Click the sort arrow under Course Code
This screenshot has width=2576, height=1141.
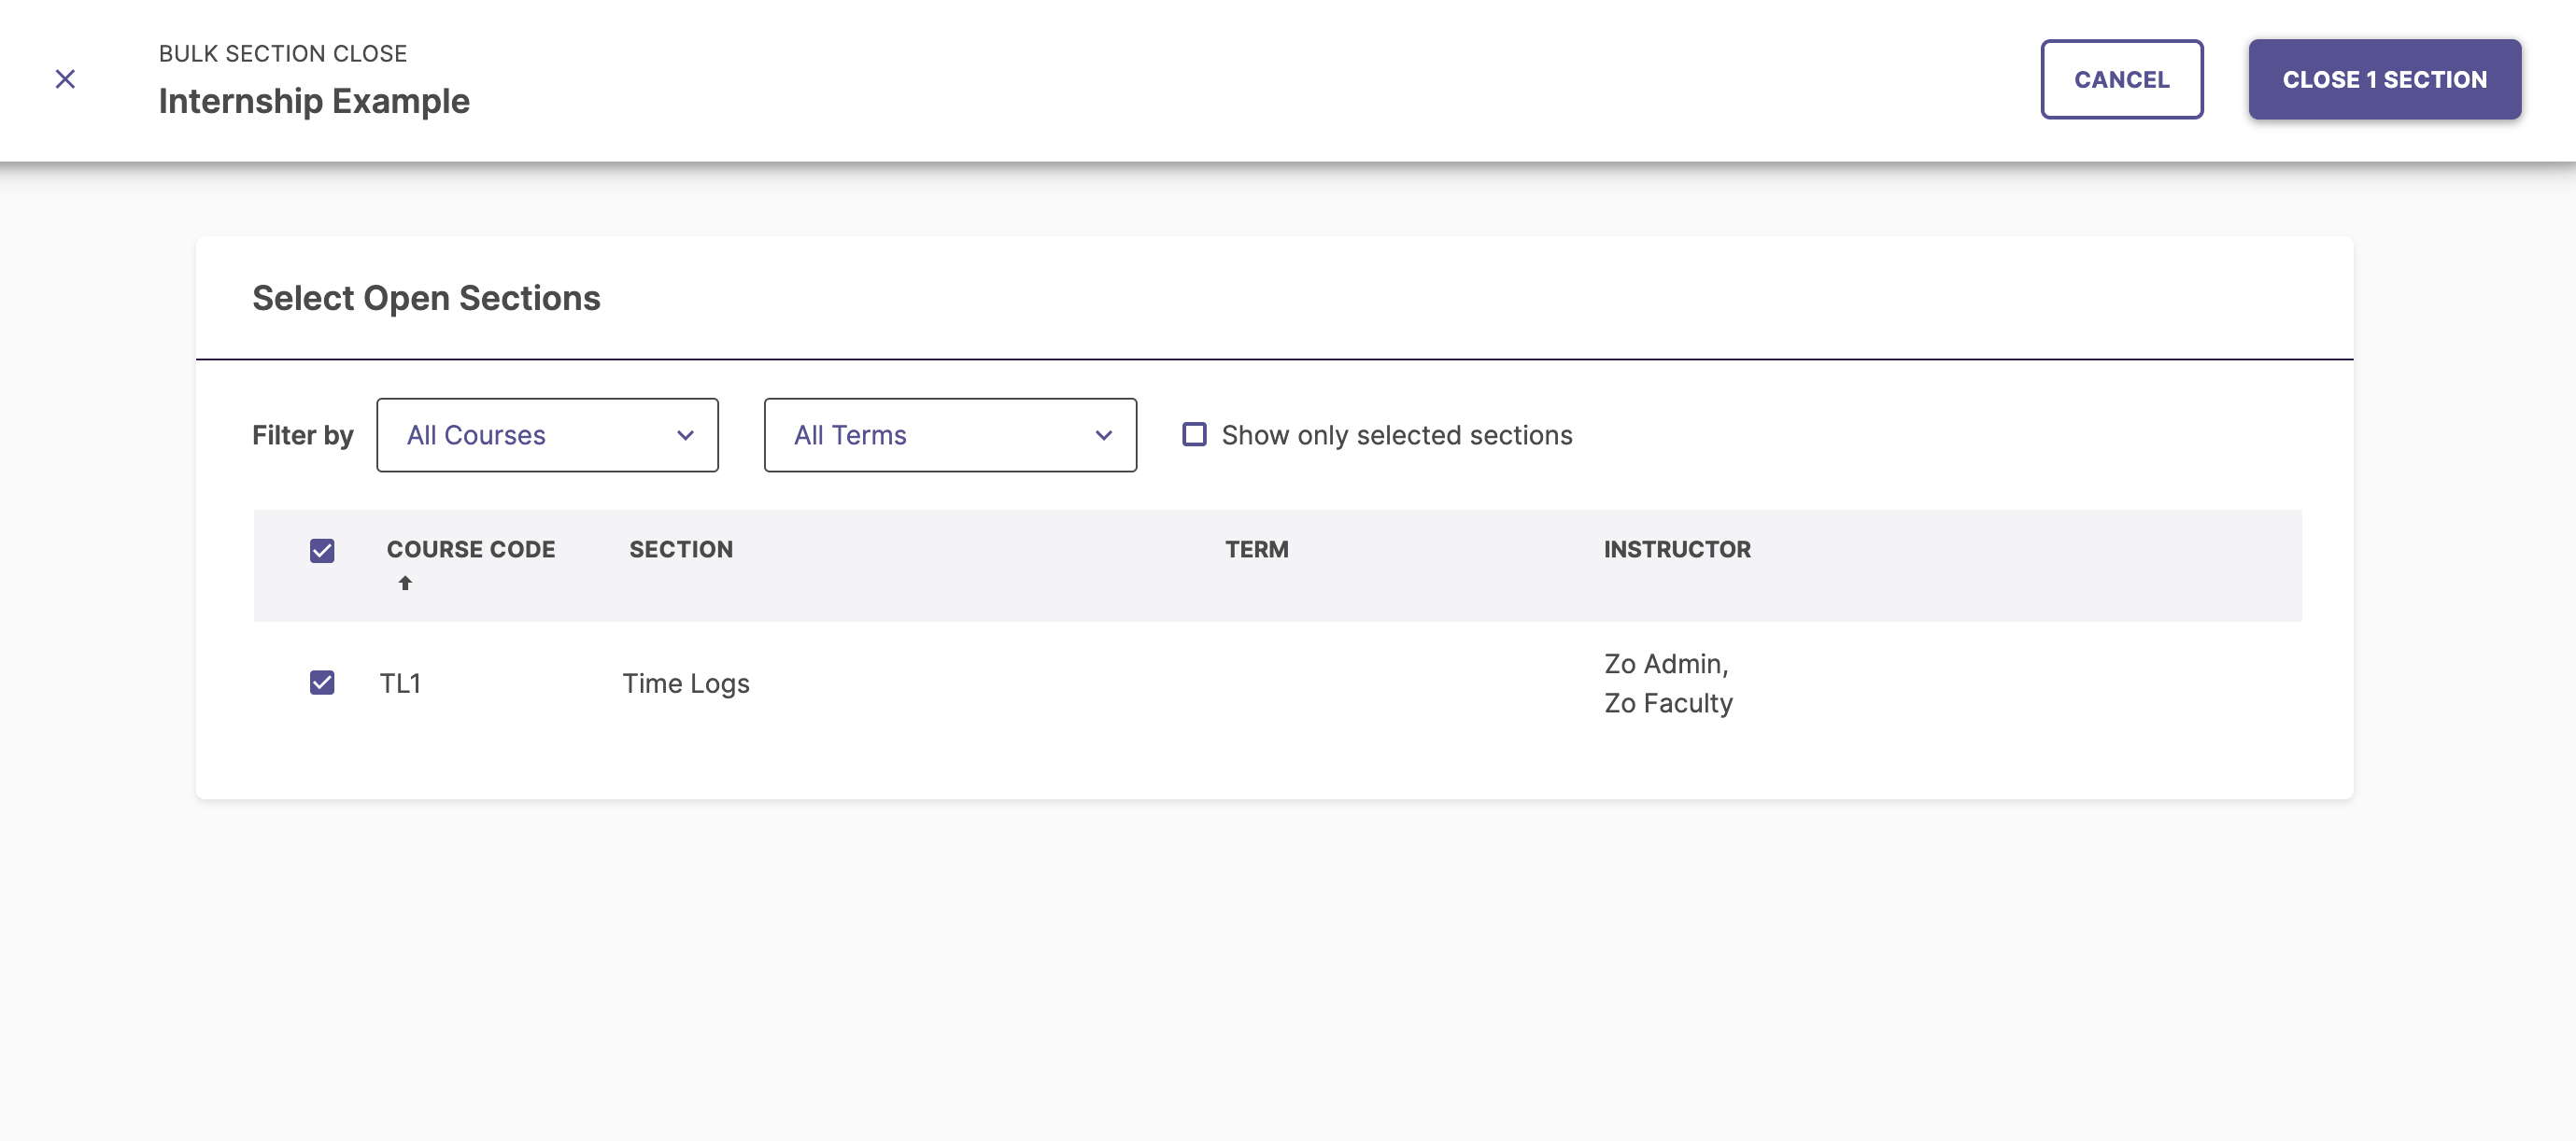[x=405, y=583]
